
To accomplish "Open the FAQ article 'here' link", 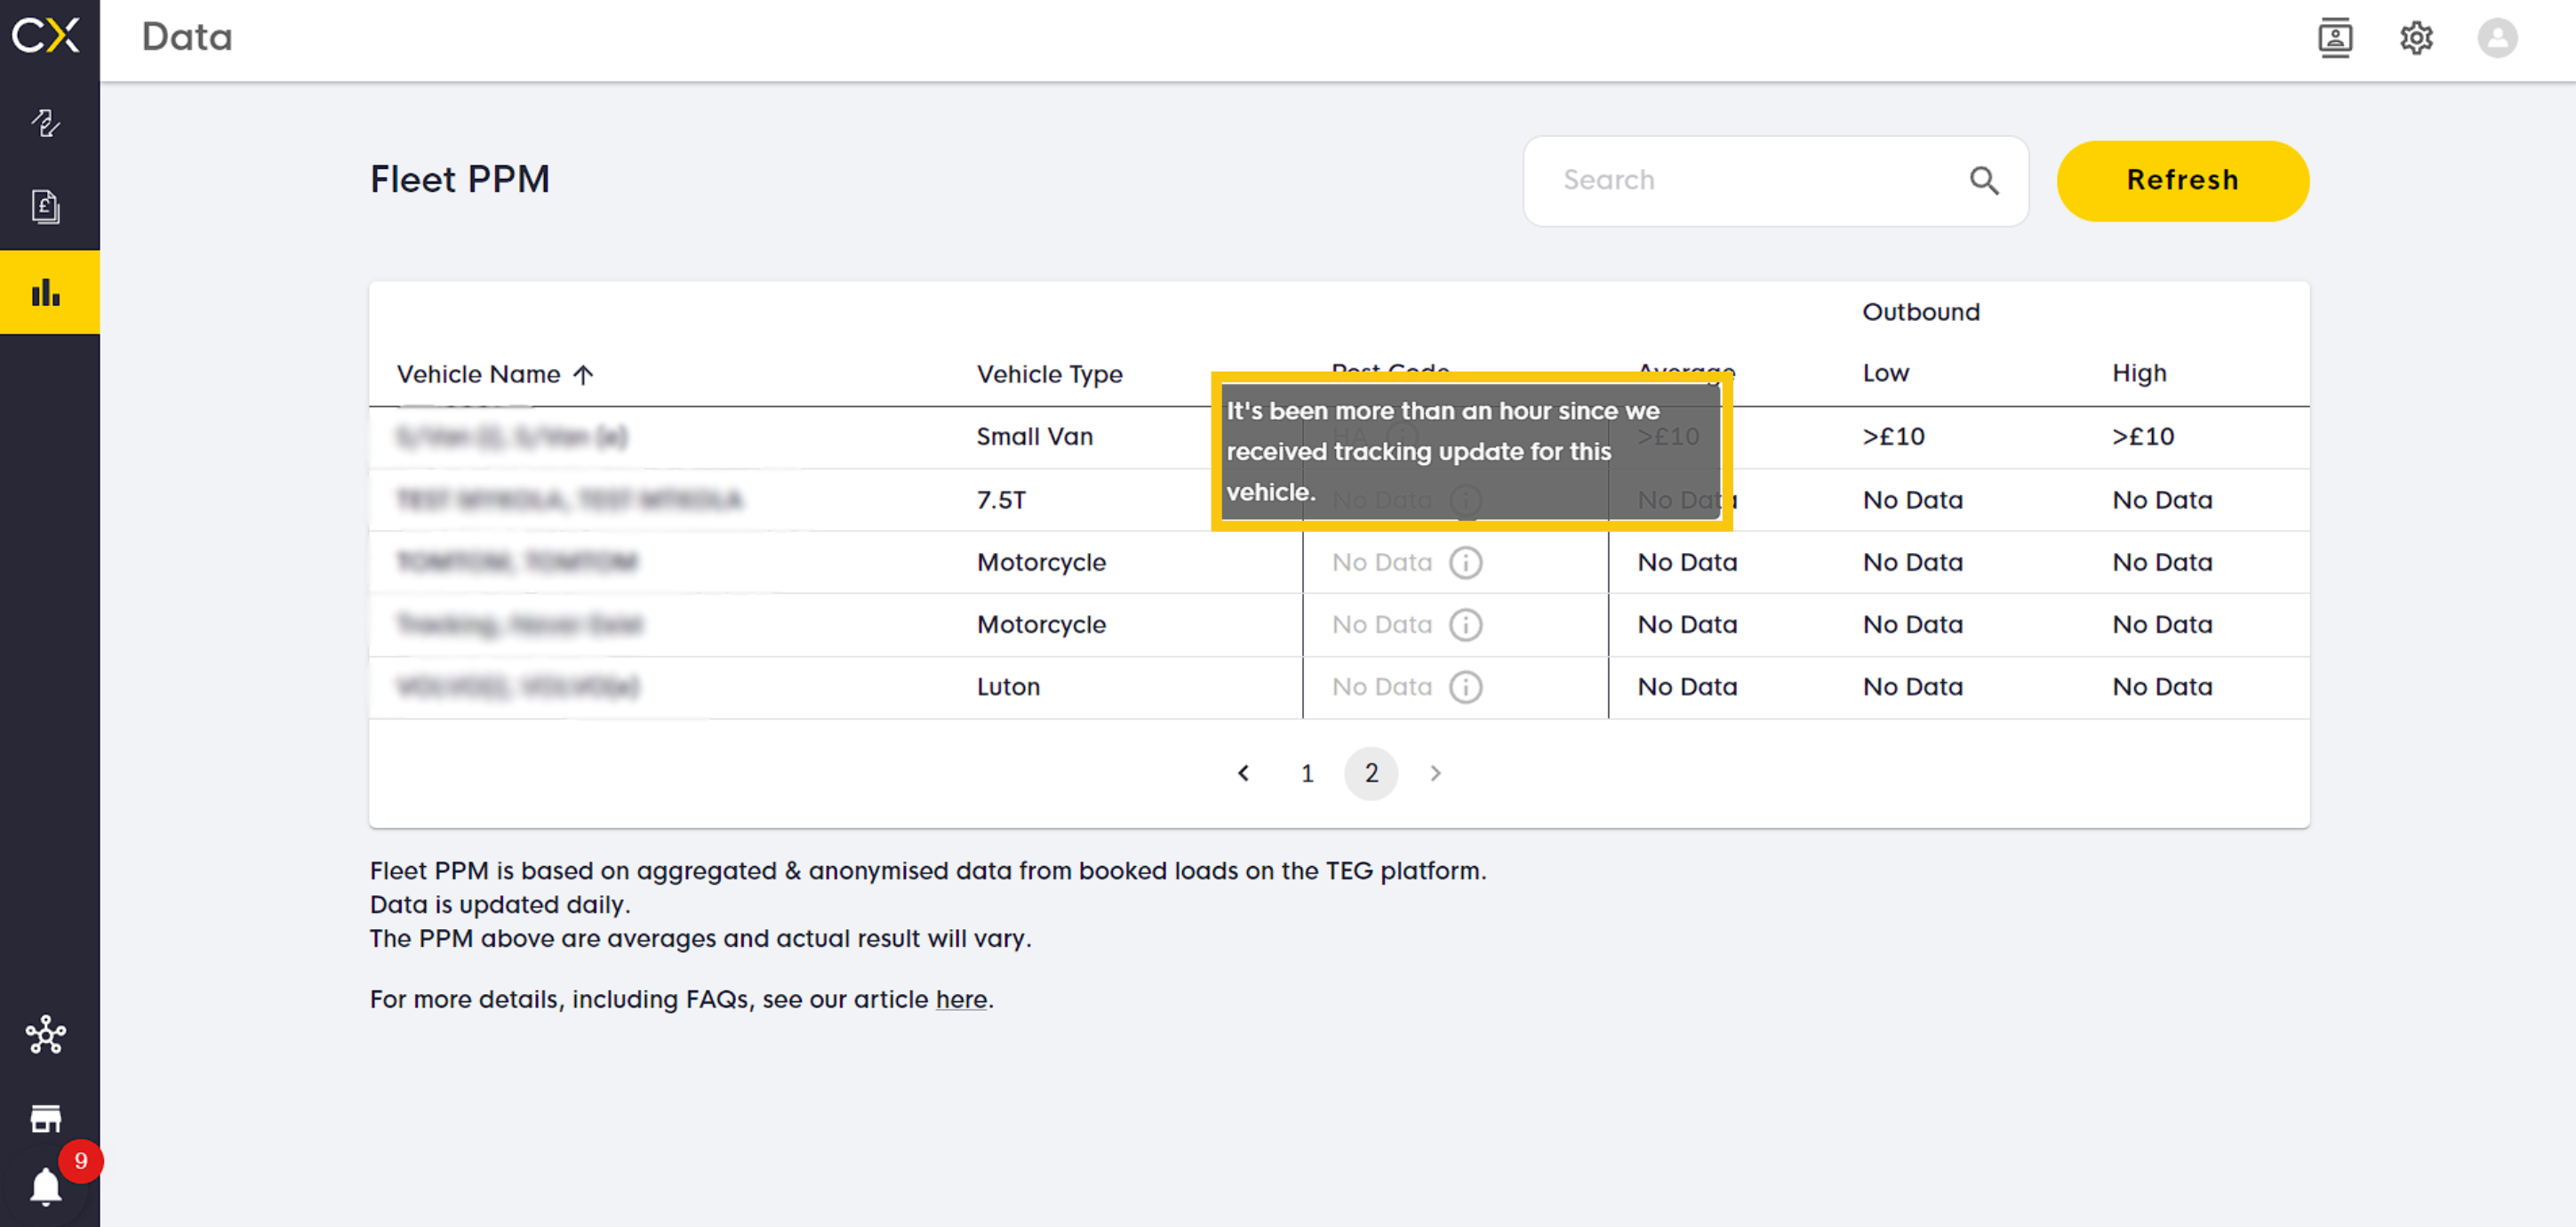I will point(960,999).
